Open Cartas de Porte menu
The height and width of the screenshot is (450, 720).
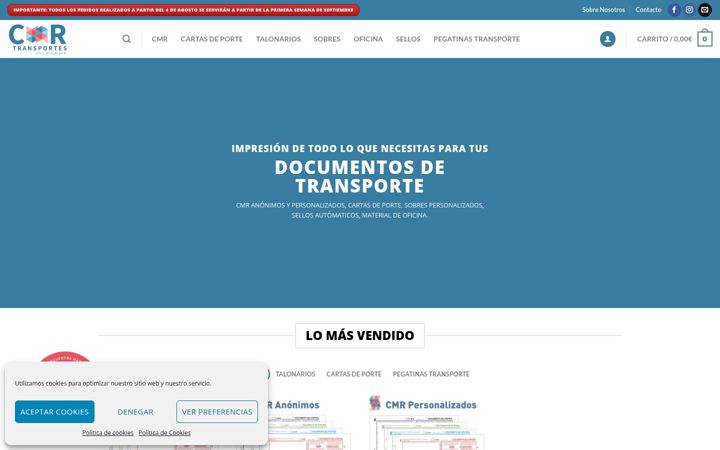point(212,39)
